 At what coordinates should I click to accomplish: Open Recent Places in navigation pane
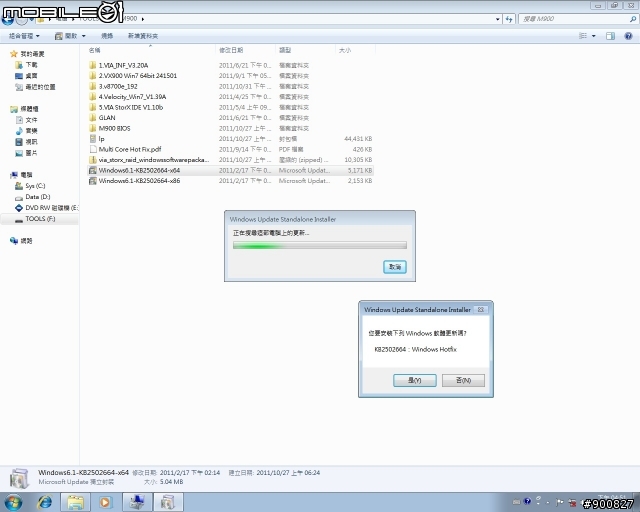(36, 87)
